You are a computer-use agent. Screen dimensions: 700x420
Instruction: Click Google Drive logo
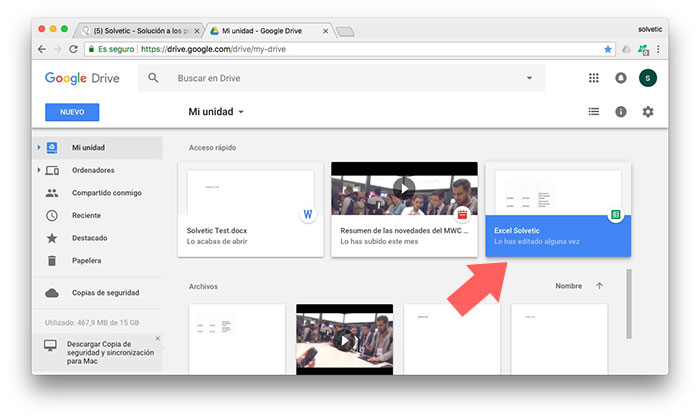click(82, 78)
